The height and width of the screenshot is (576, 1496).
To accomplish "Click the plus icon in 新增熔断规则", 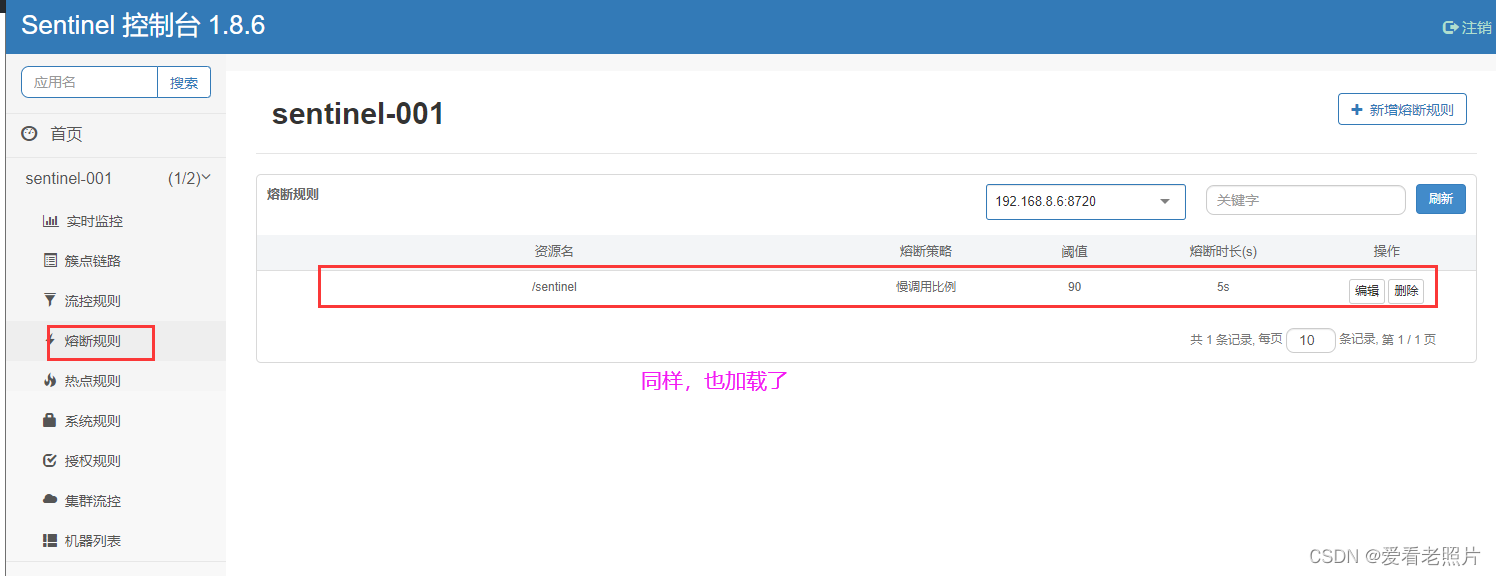I will point(1357,110).
